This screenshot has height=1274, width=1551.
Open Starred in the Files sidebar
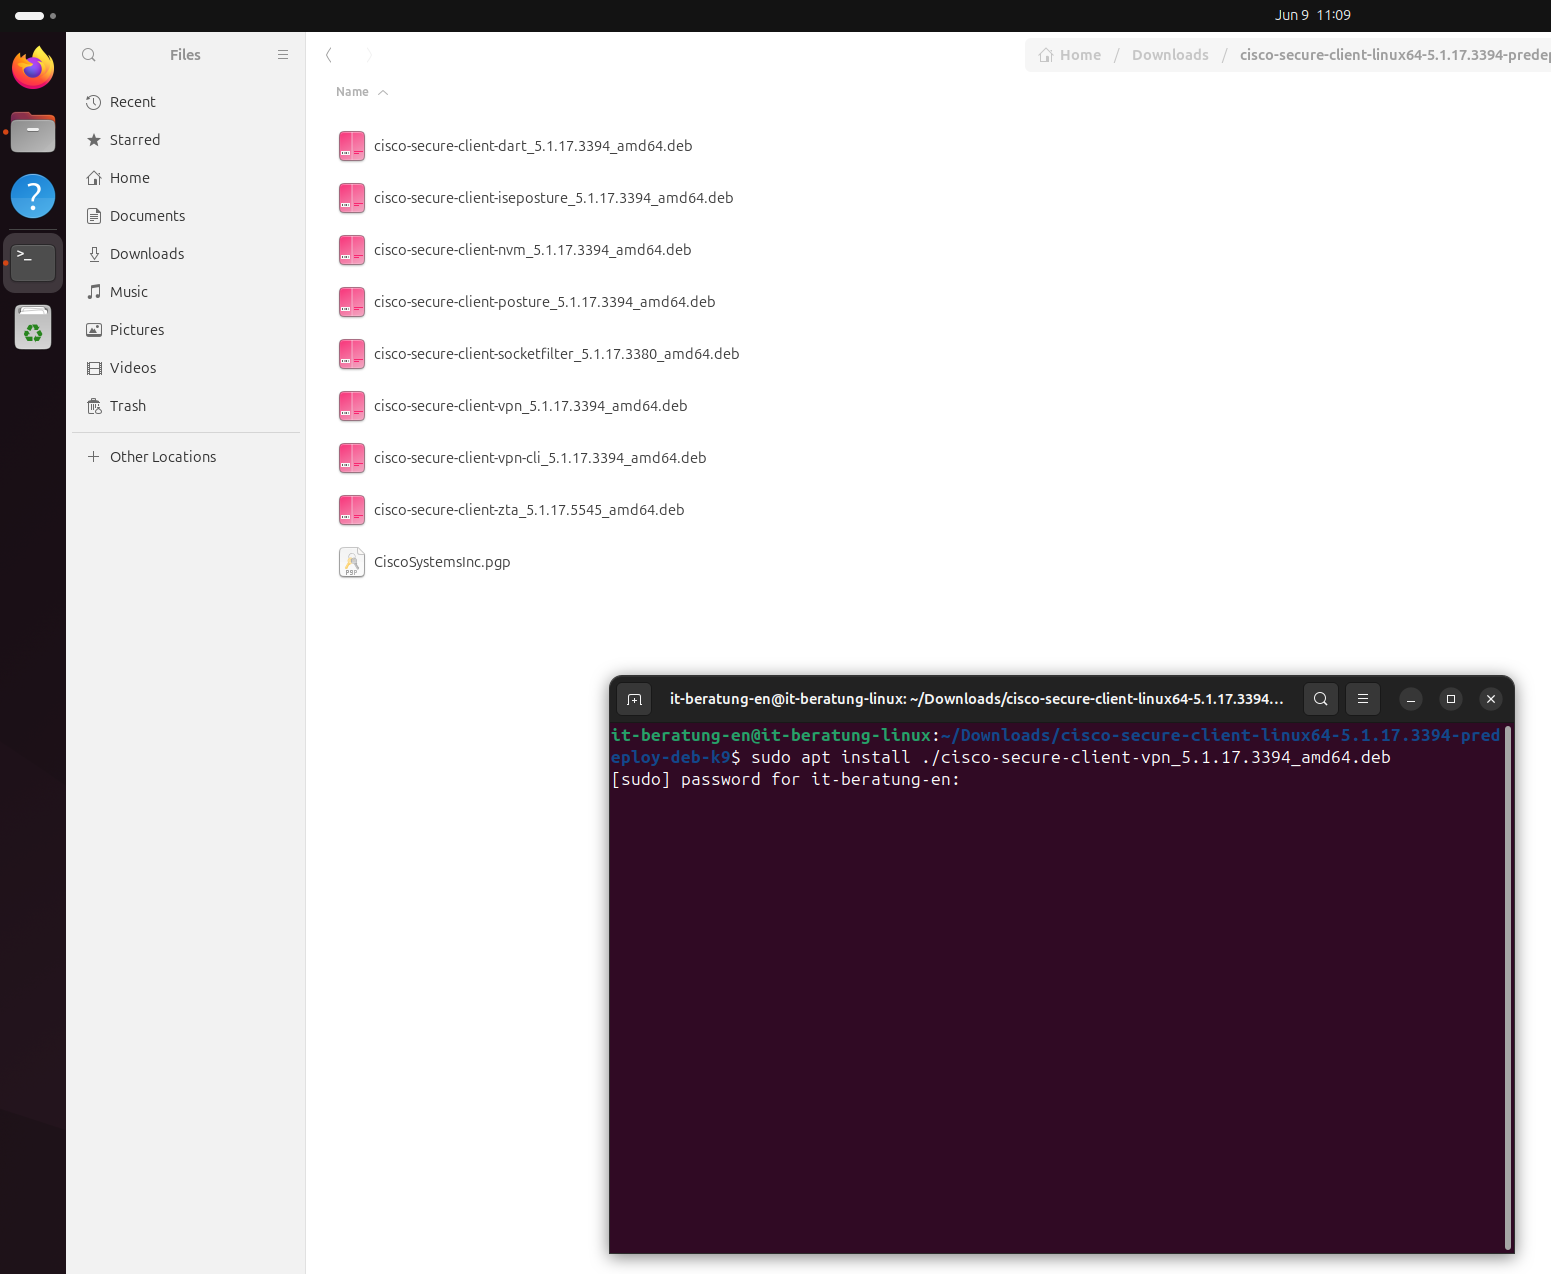tap(186, 140)
